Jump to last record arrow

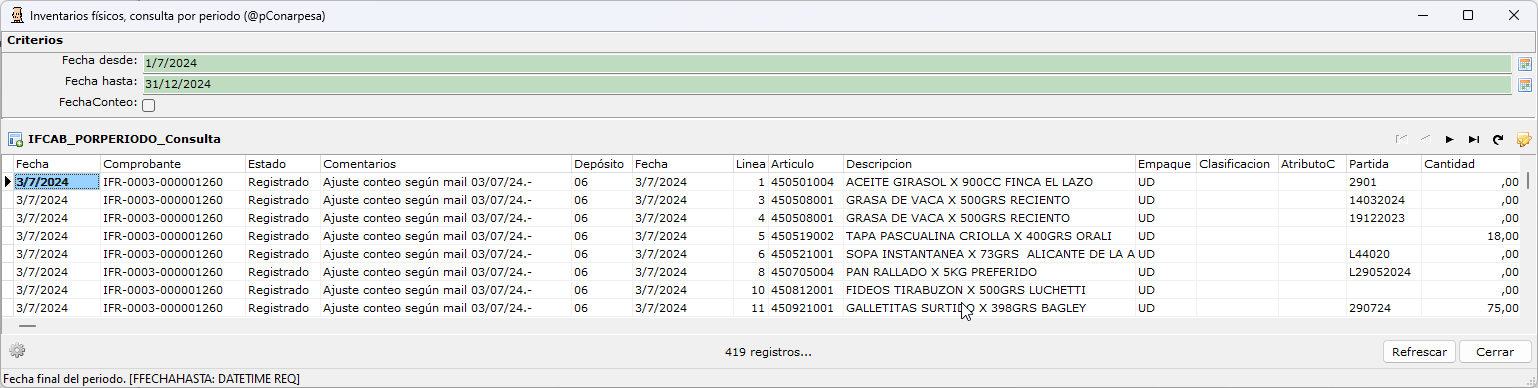tap(1473, 140)
